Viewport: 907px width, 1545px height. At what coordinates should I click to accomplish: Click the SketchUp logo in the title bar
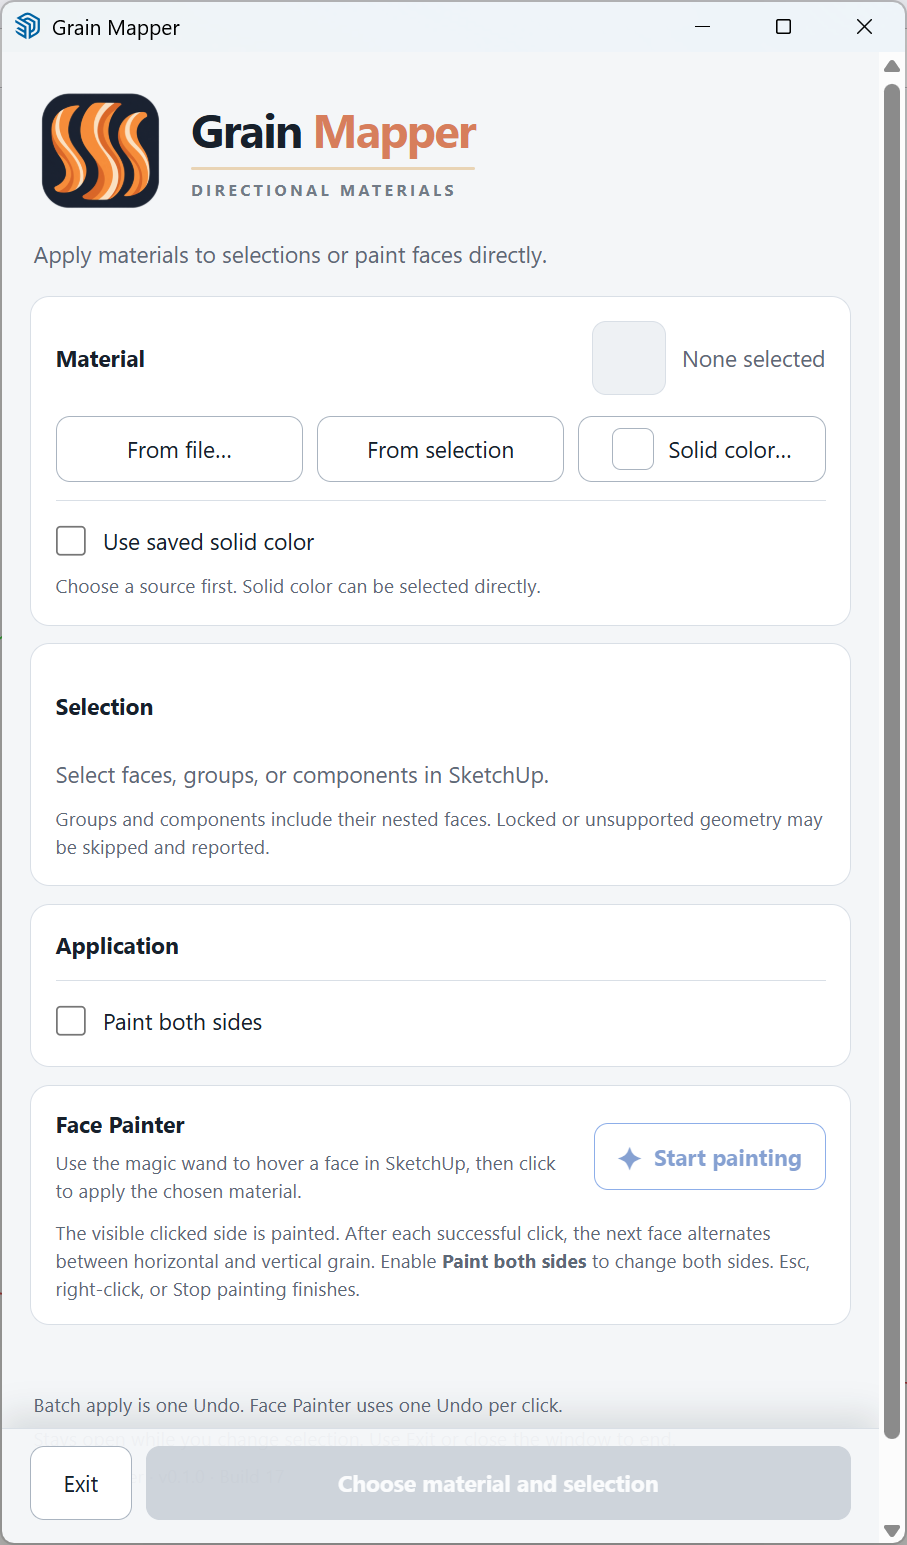[28, 27]
